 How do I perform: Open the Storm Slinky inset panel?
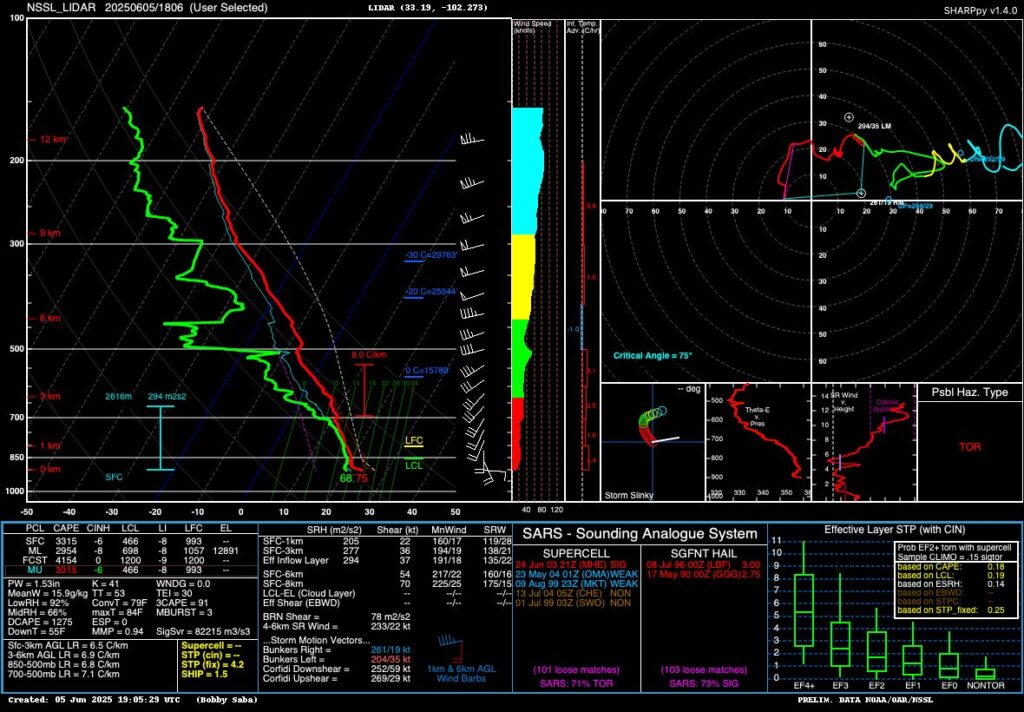[x=650, y=440]
